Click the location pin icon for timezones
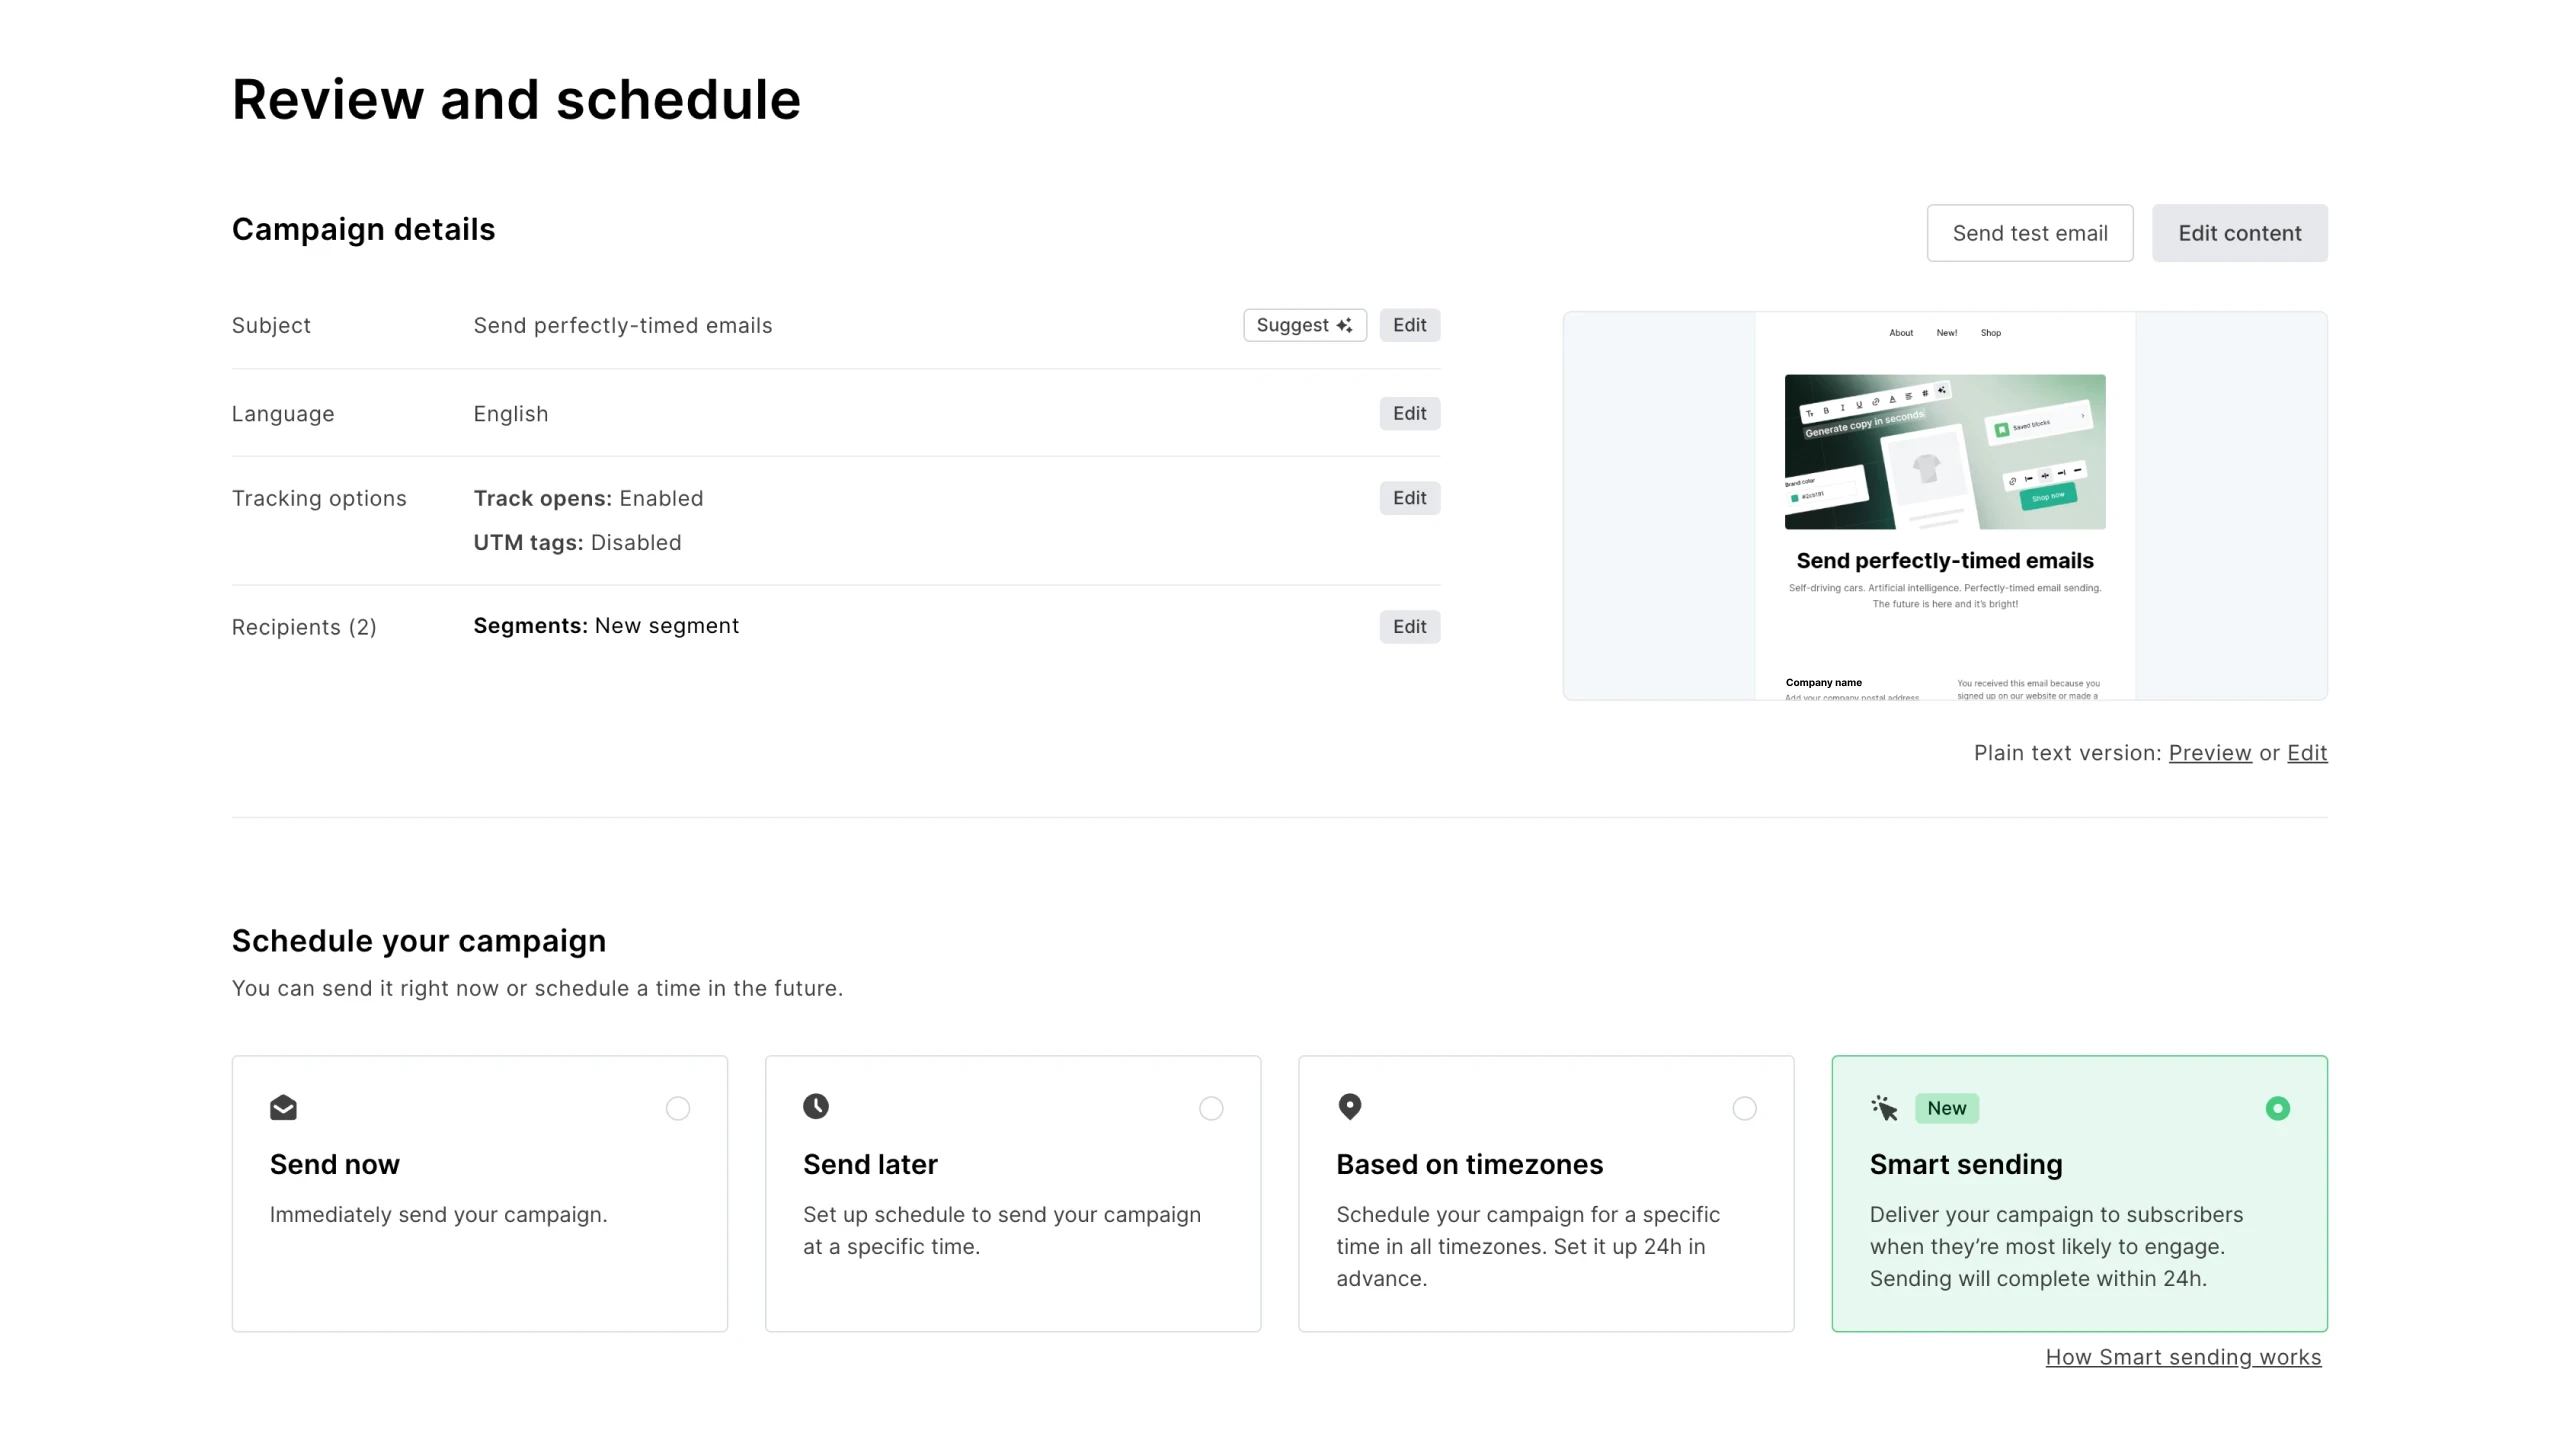This screenshot has height=1440, width=2560. 1349,1106
